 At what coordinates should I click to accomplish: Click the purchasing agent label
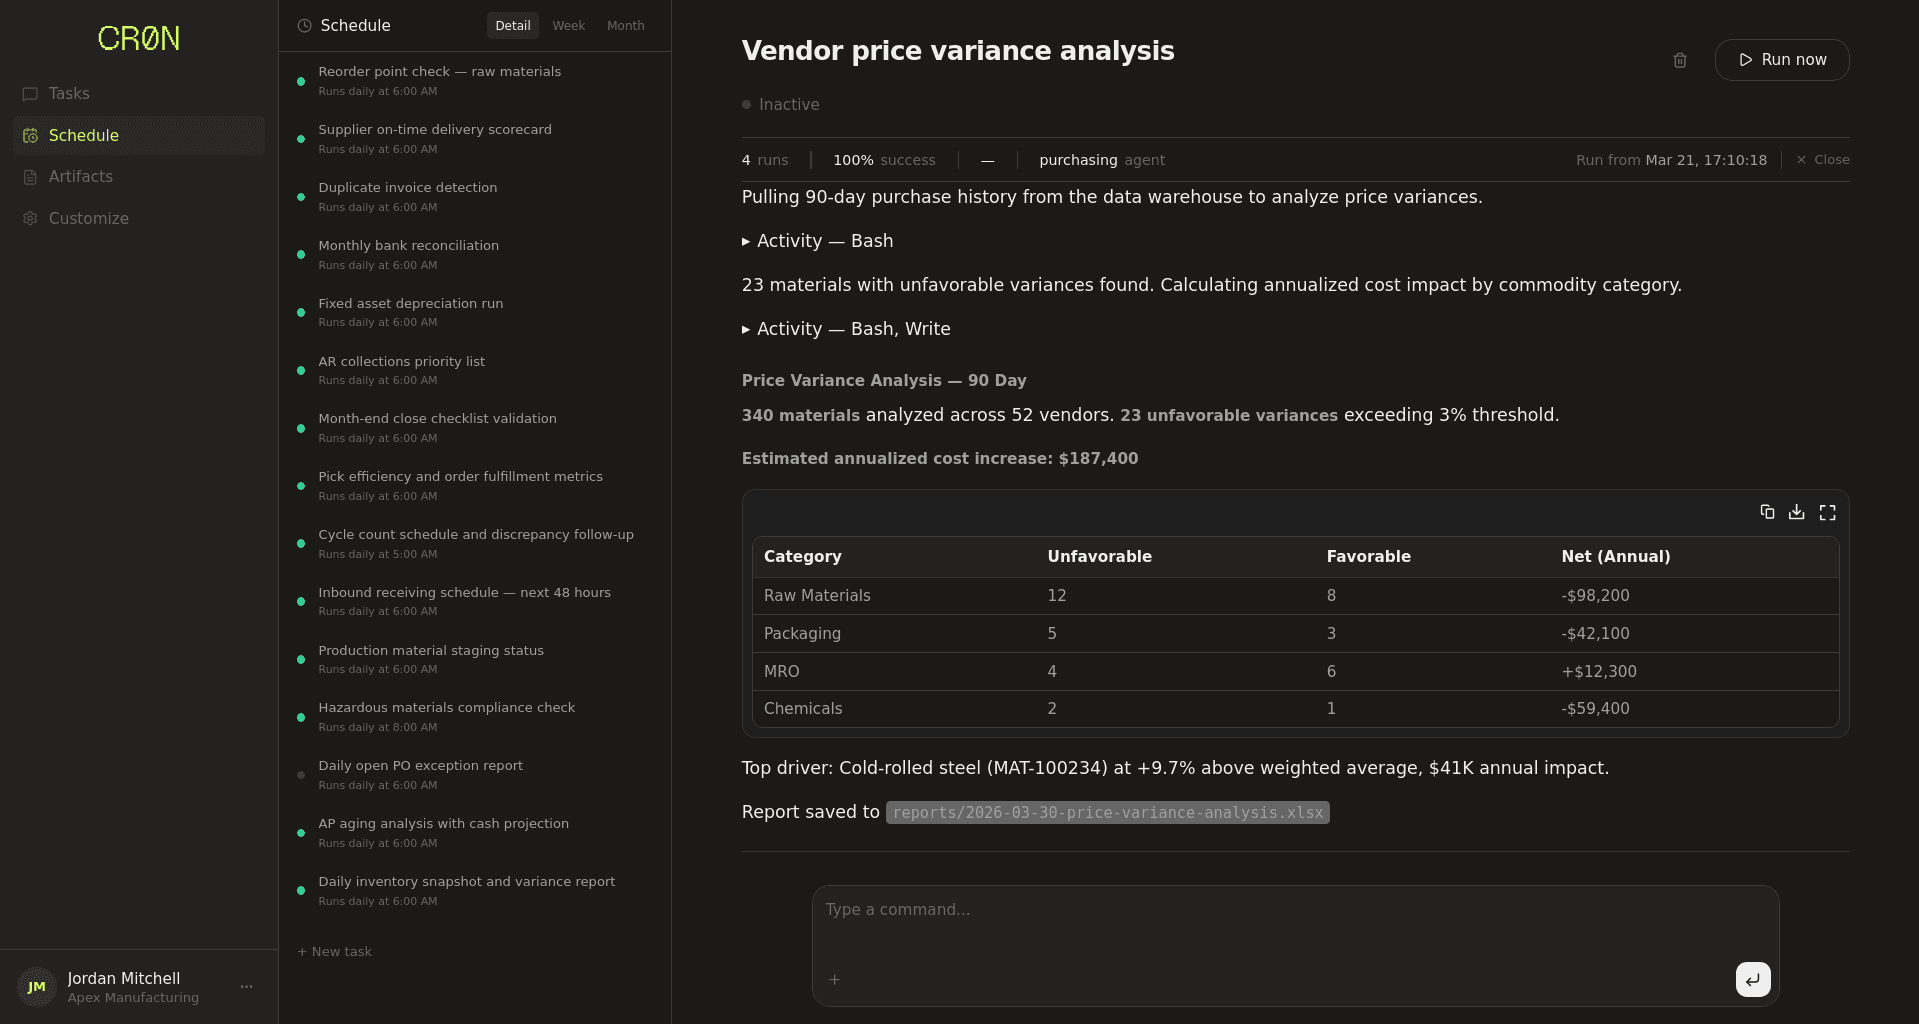tap(1102, 160)
